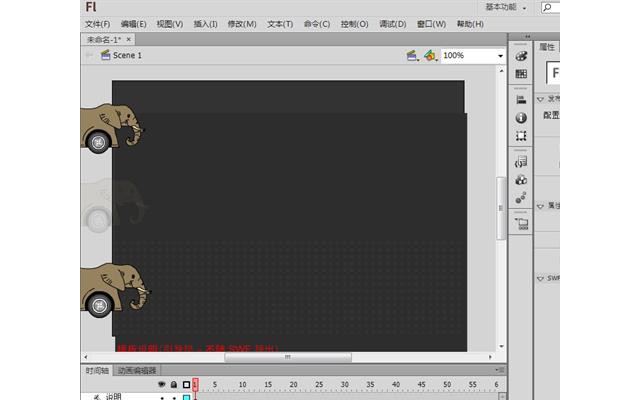
Task: Click the red instruction text on stage
Action: (x=198, y=348)
